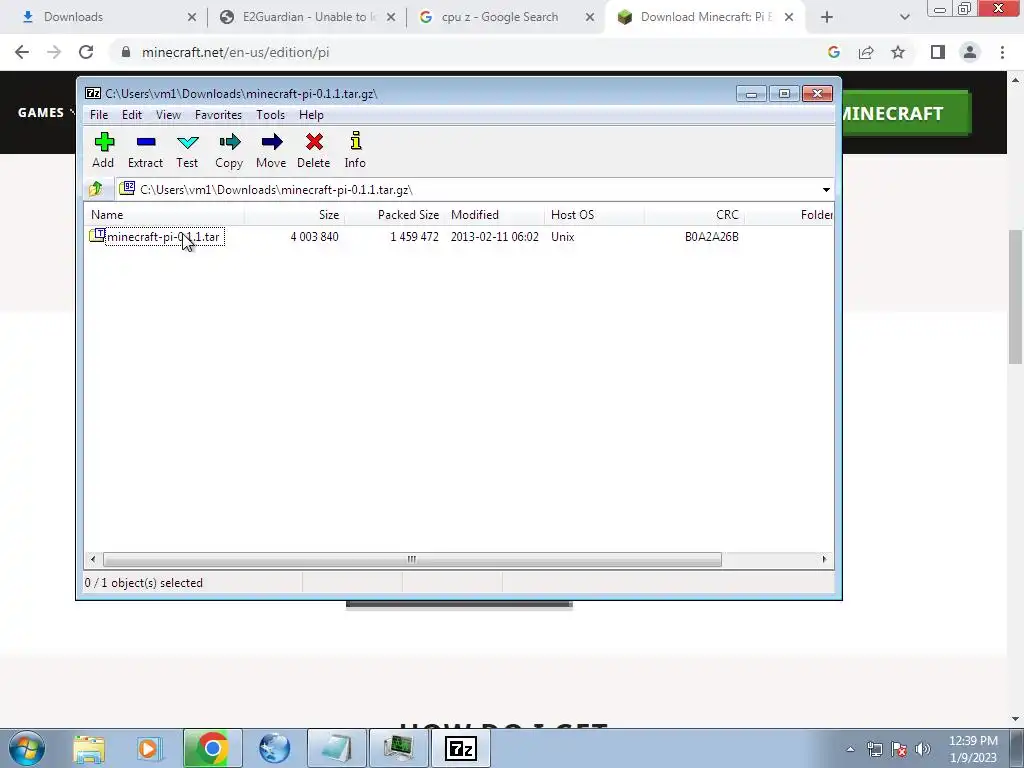Viewport: 1024px width, 768px height.
Task: Open the Tools menu
Action: tap(270, 115)
